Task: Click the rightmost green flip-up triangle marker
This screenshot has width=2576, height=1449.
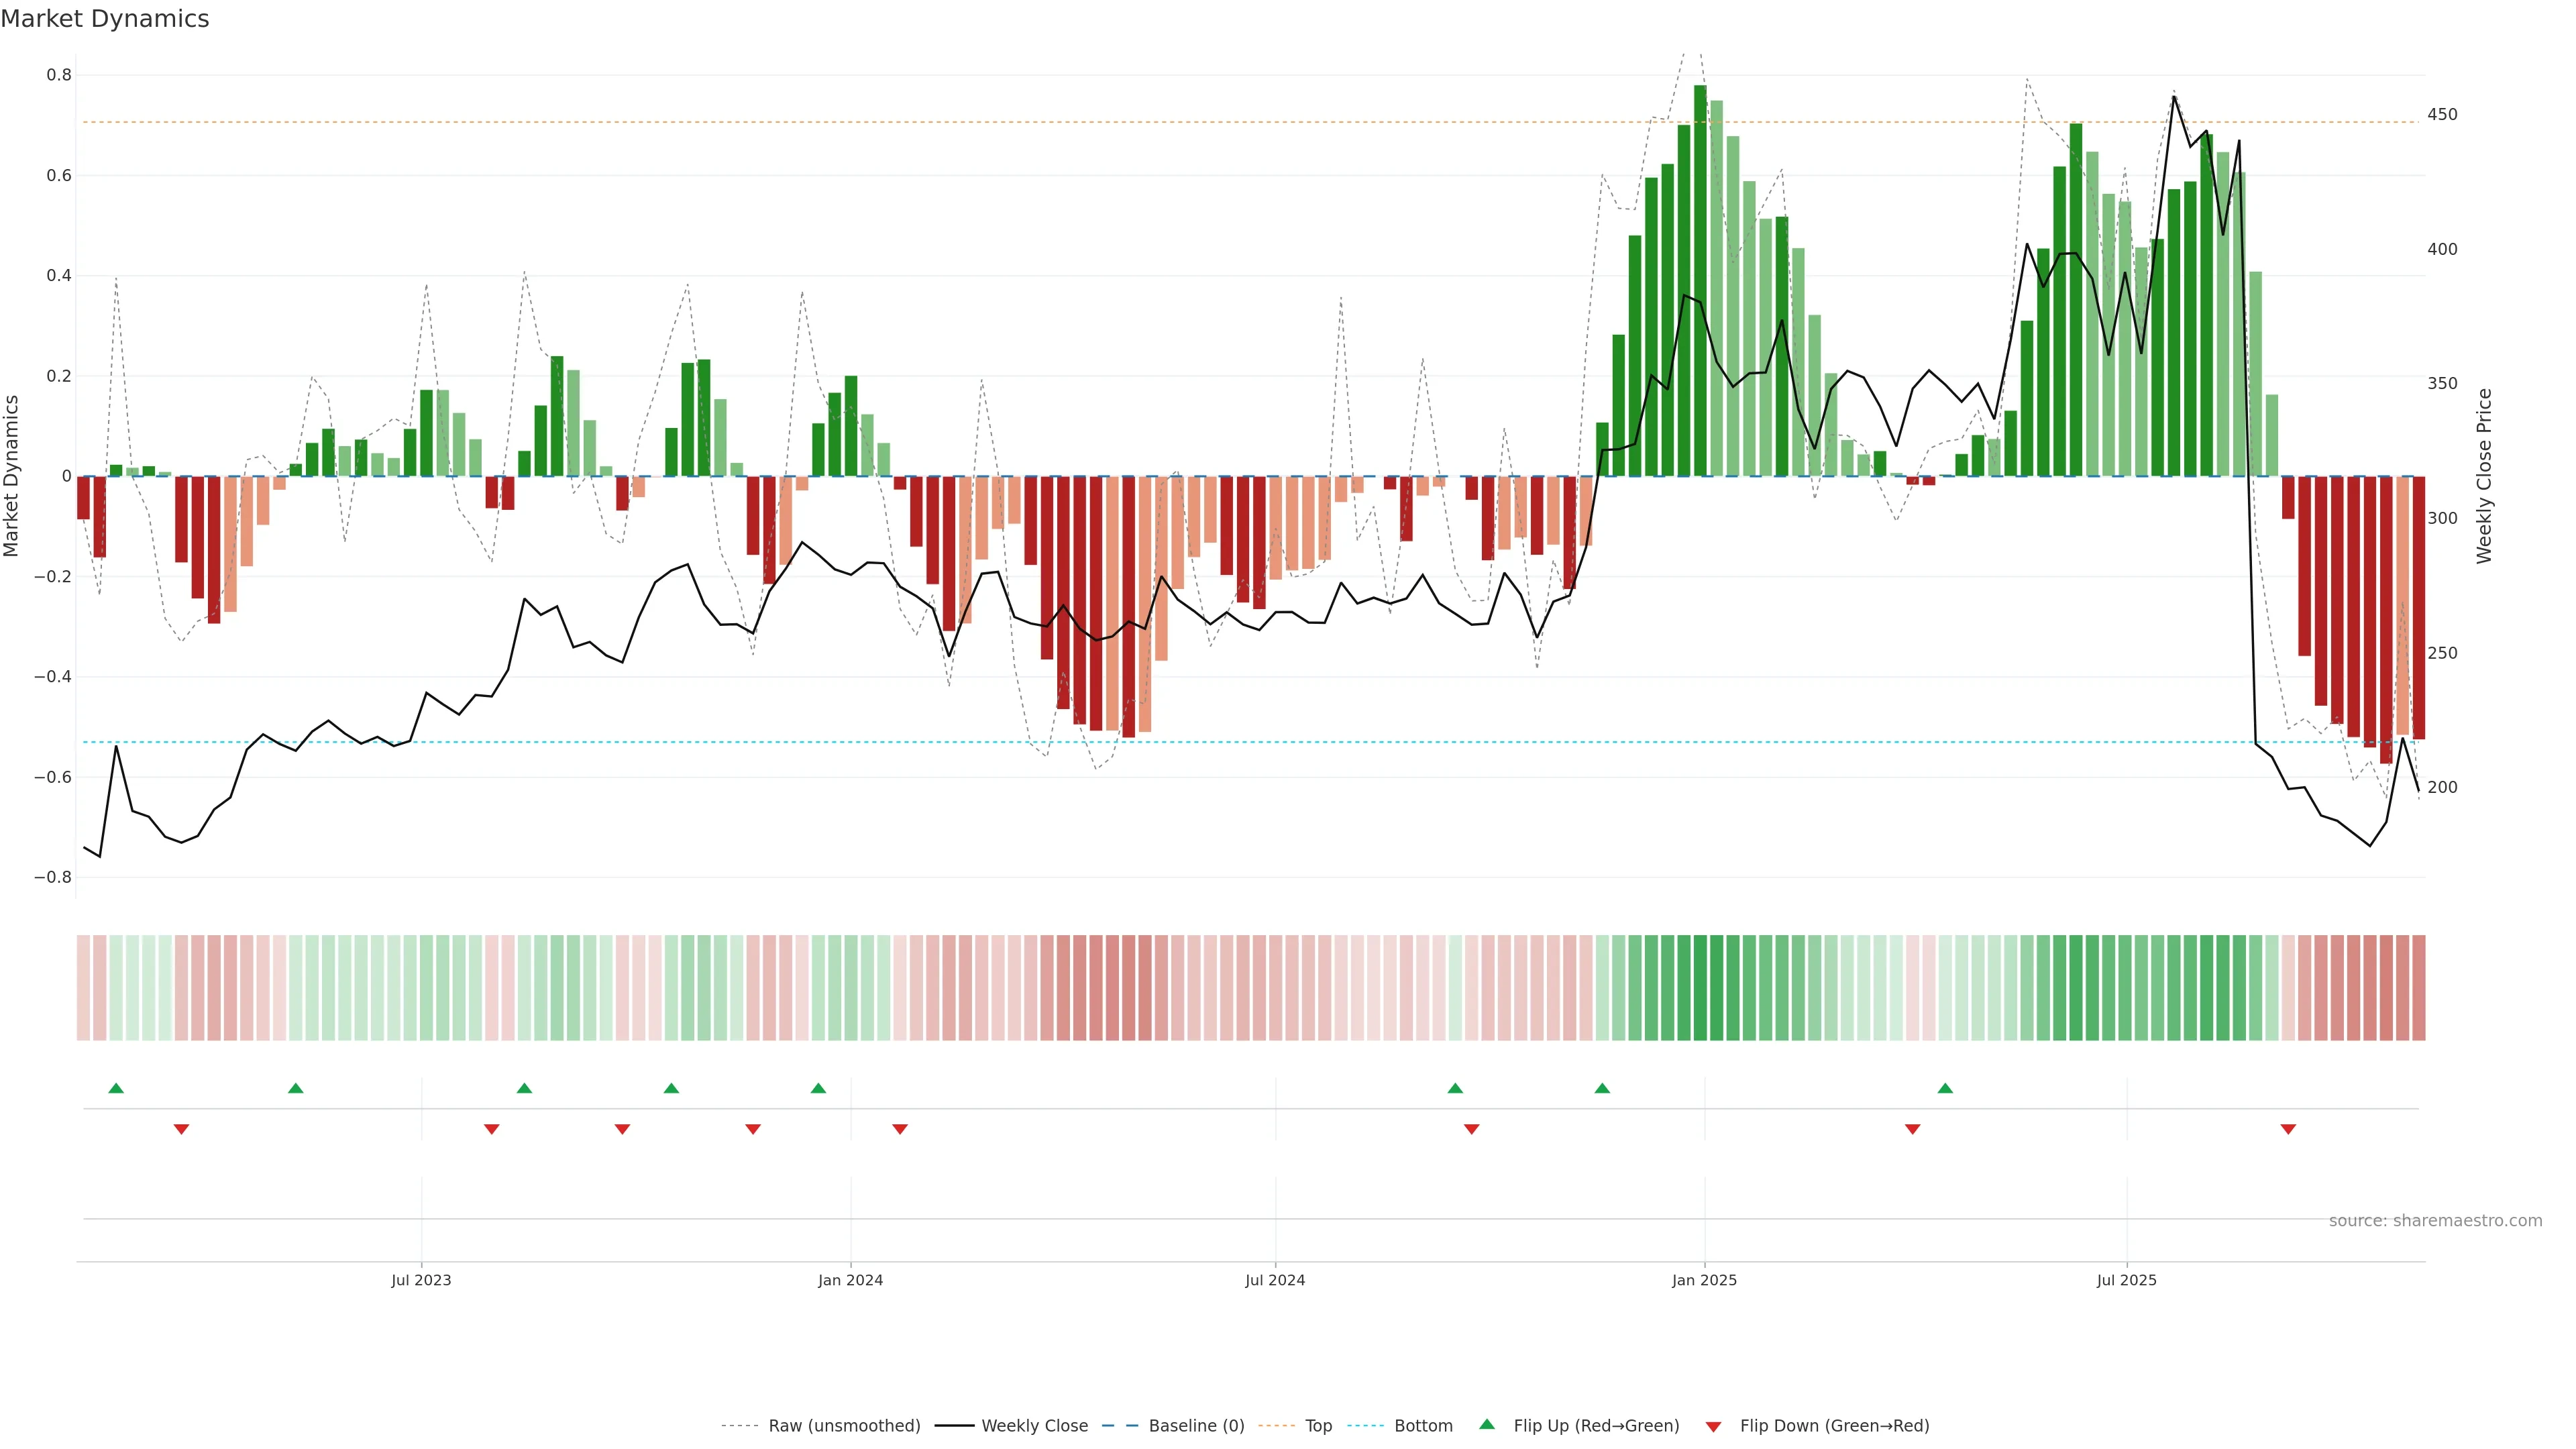Action: (x=1945, y=1088)
